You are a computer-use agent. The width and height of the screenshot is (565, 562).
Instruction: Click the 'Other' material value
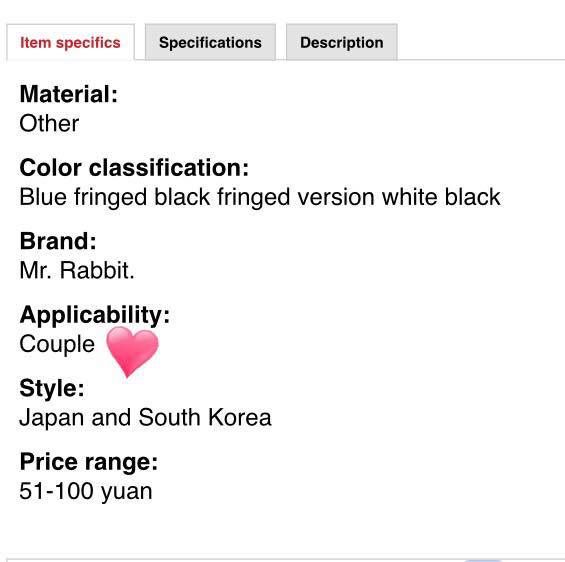[x=49, y=123]
